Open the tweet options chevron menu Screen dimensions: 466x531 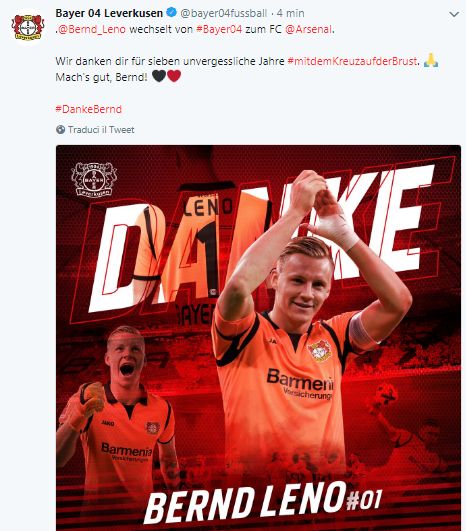click(x=454, y=14)
